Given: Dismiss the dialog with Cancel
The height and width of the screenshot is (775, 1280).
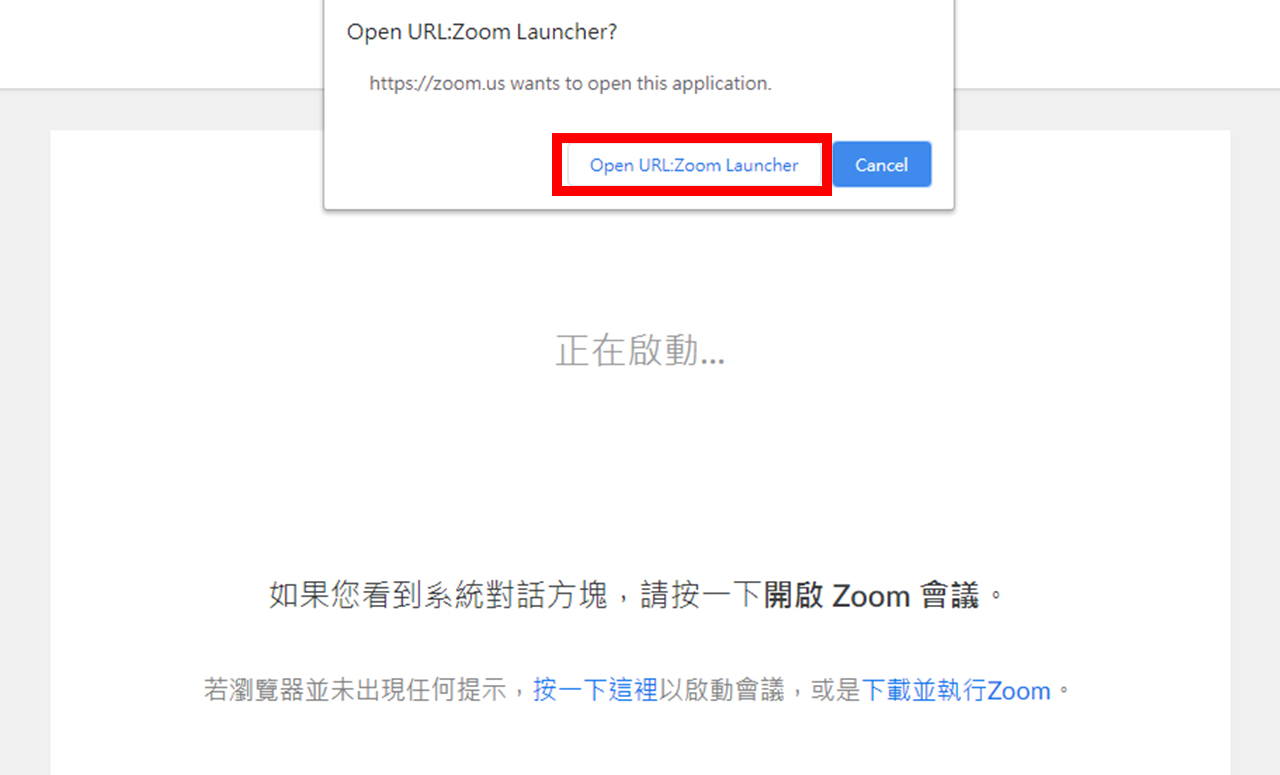Looking at the screenshot, I should pyautogui.click(x=881, y=165).
